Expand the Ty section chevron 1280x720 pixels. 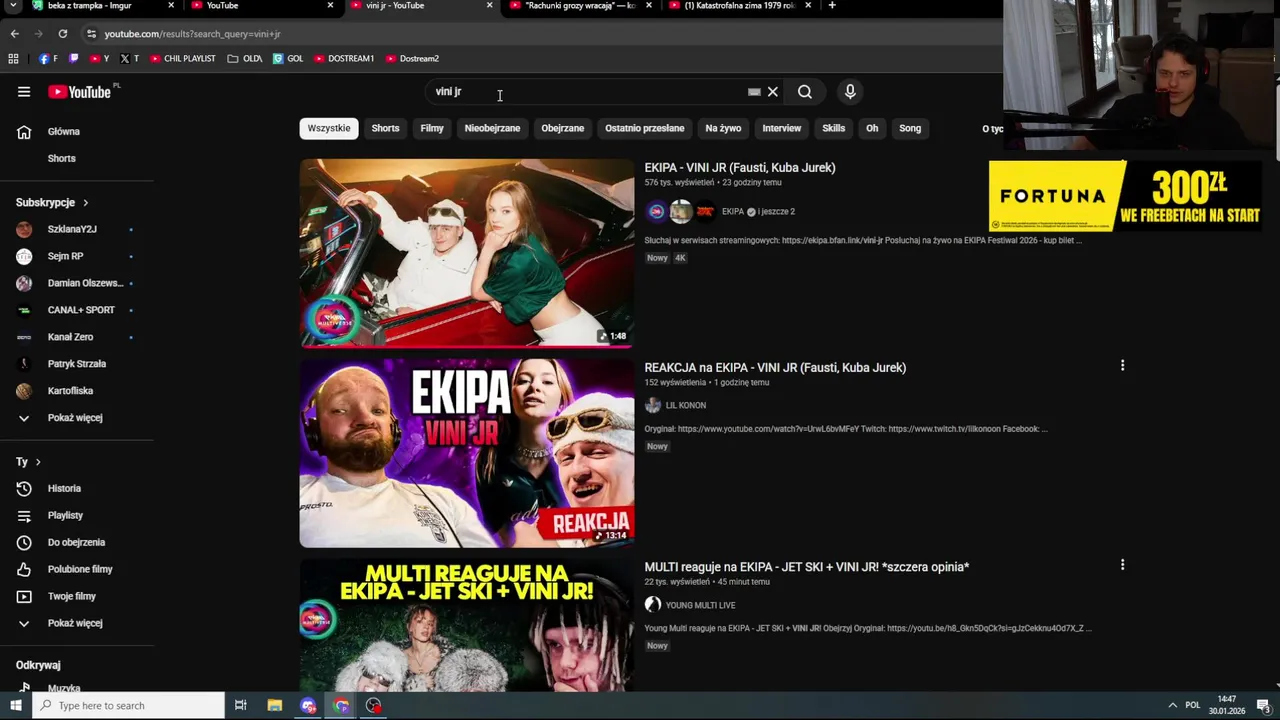(38, 462)
